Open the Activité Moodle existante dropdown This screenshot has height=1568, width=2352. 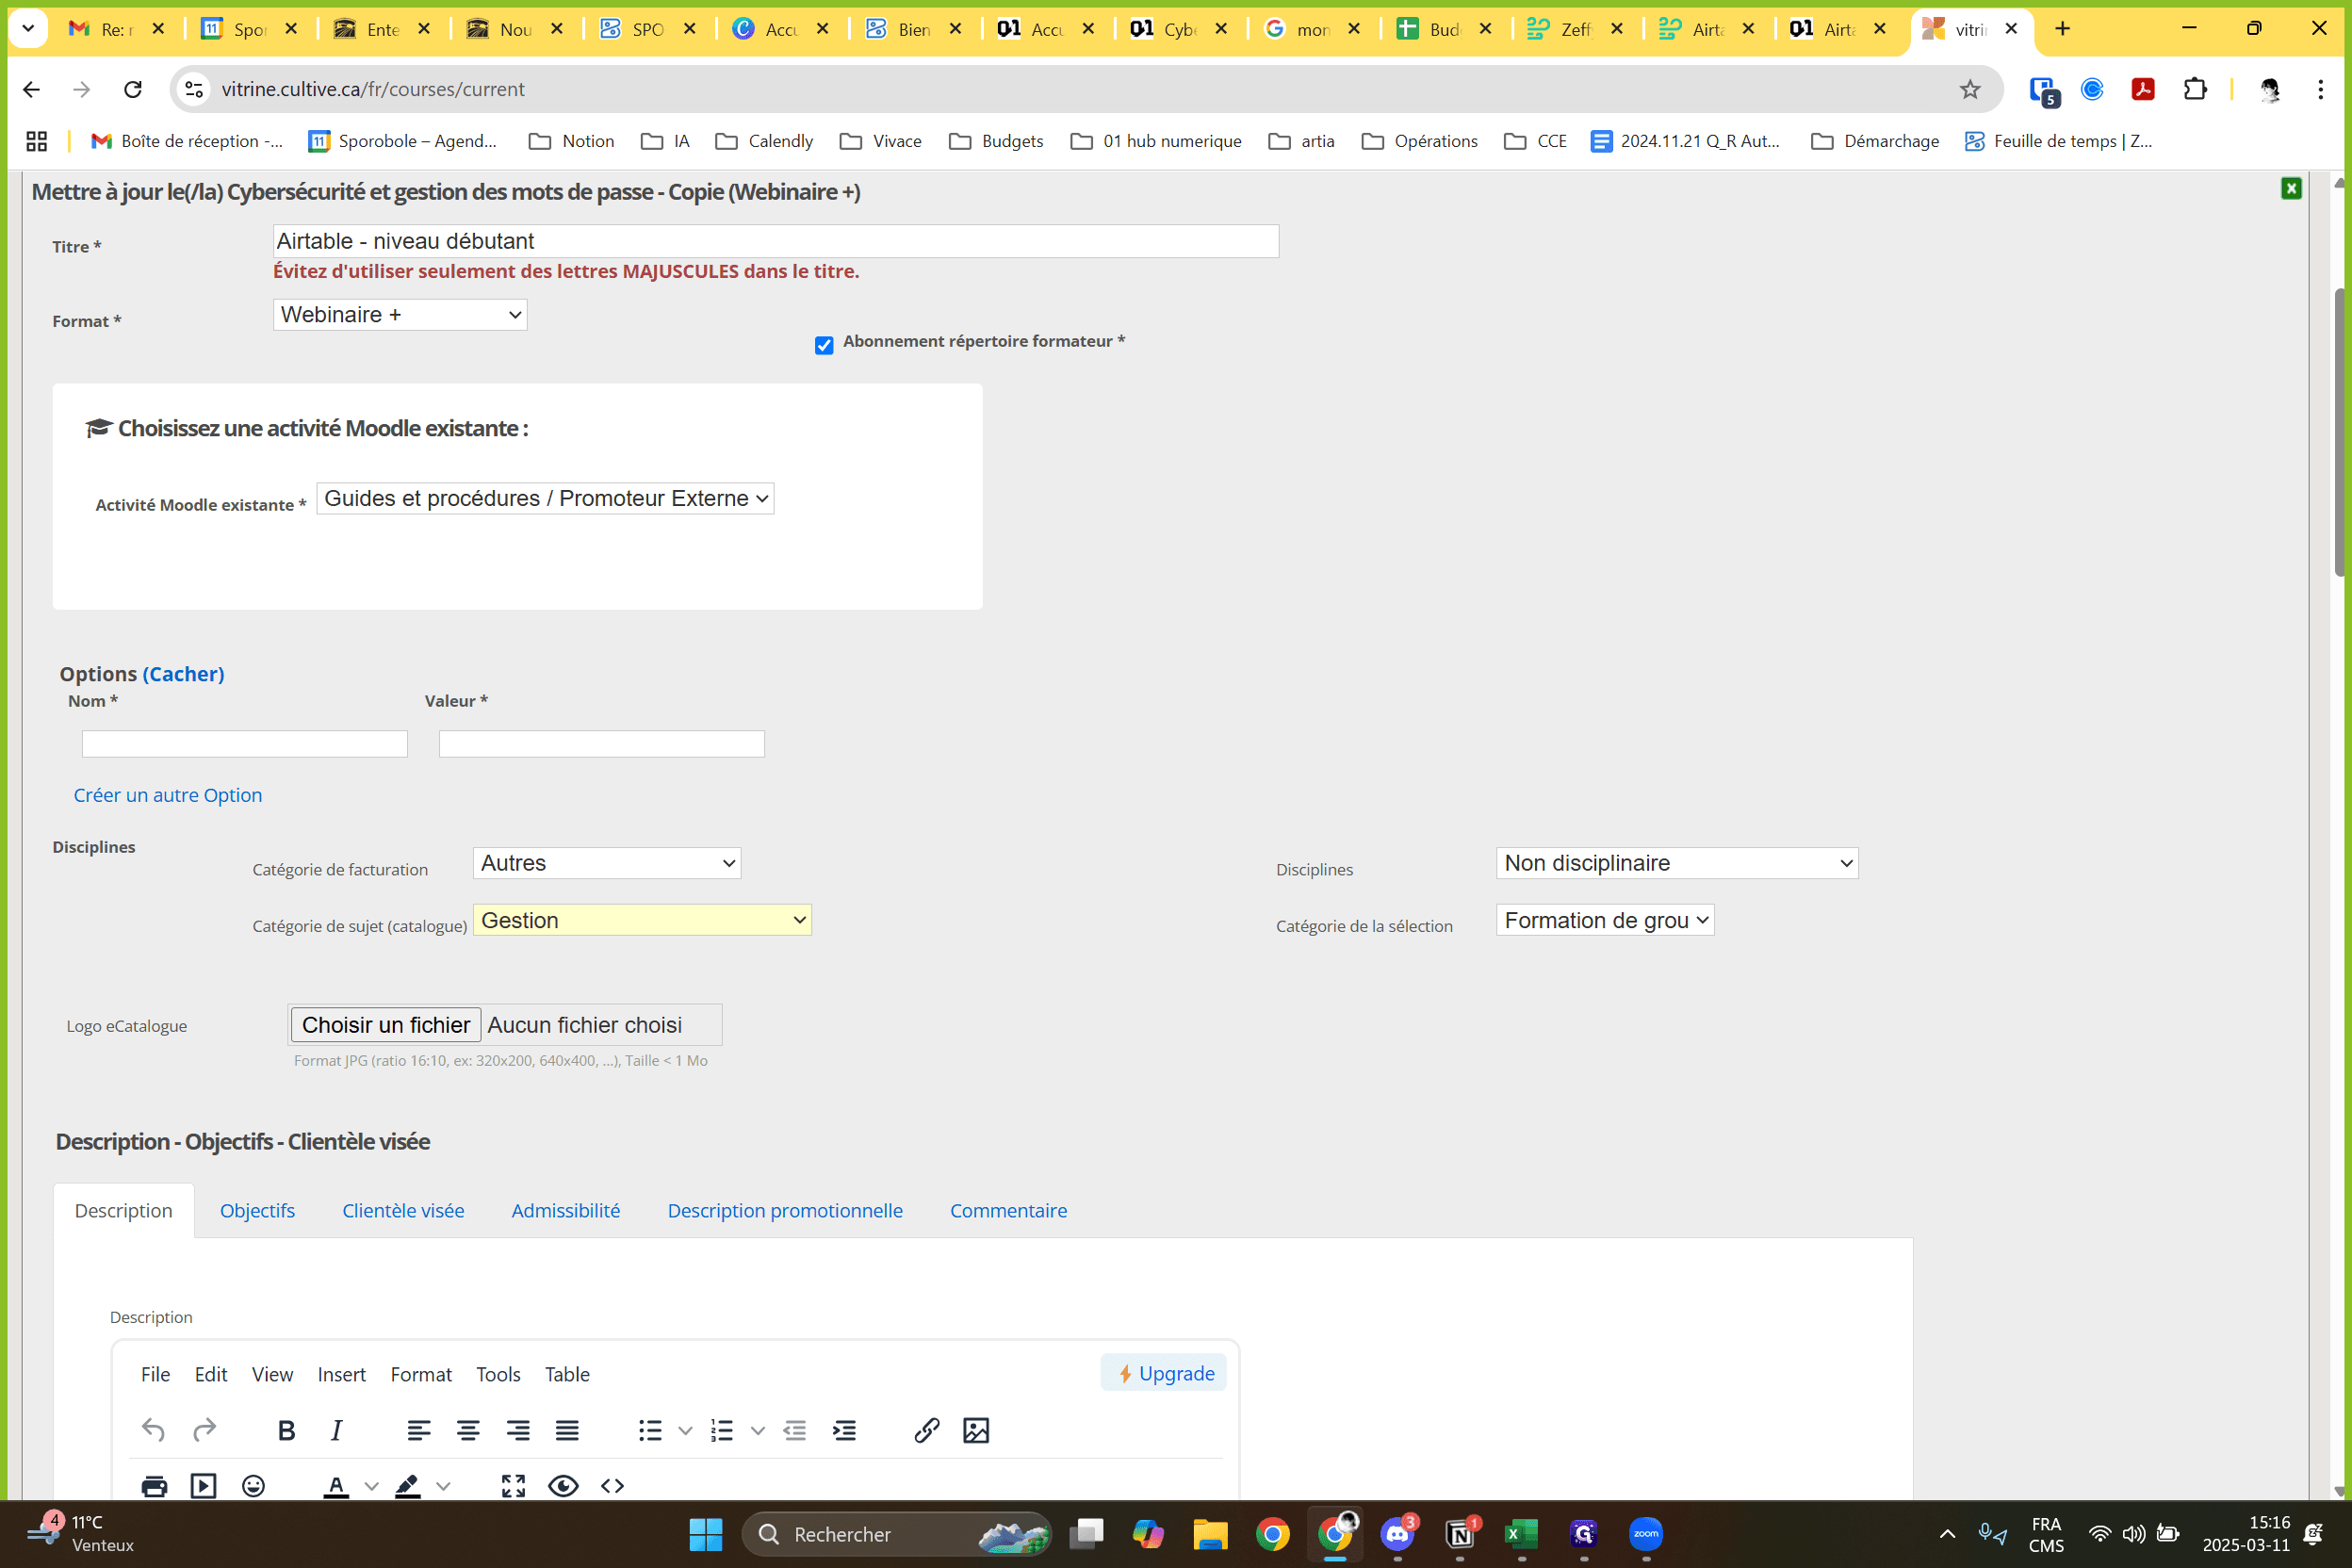tap(545, 498)
